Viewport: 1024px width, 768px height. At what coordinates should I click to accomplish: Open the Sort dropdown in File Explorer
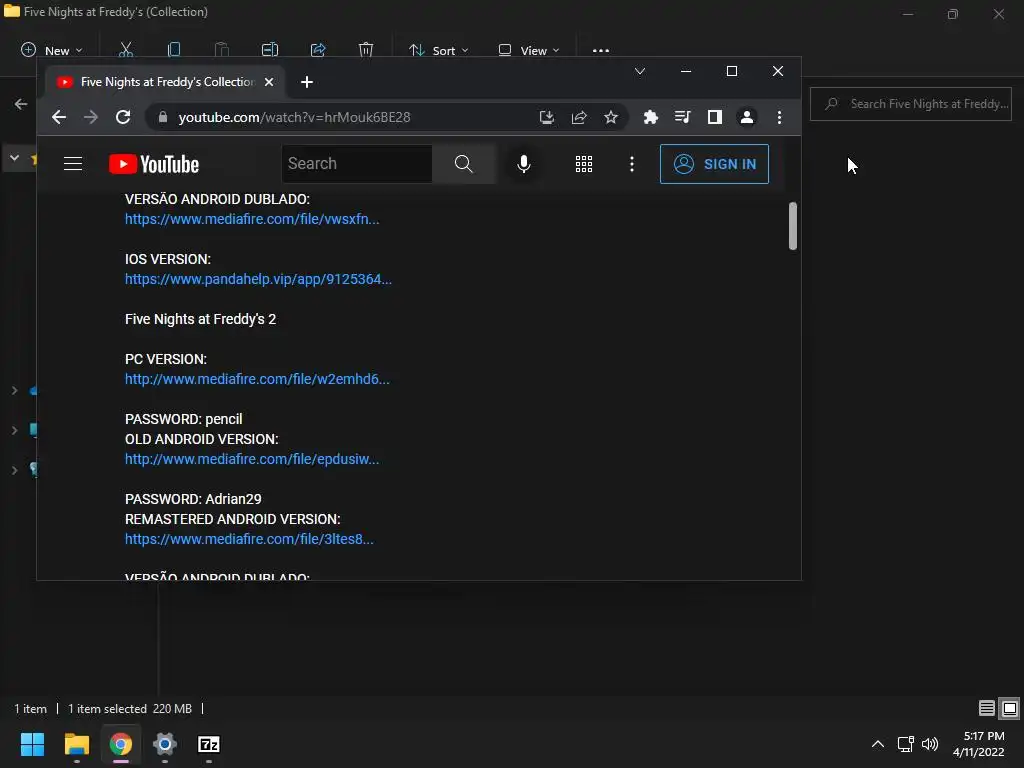pyautogui.click(x=438, y=50)
